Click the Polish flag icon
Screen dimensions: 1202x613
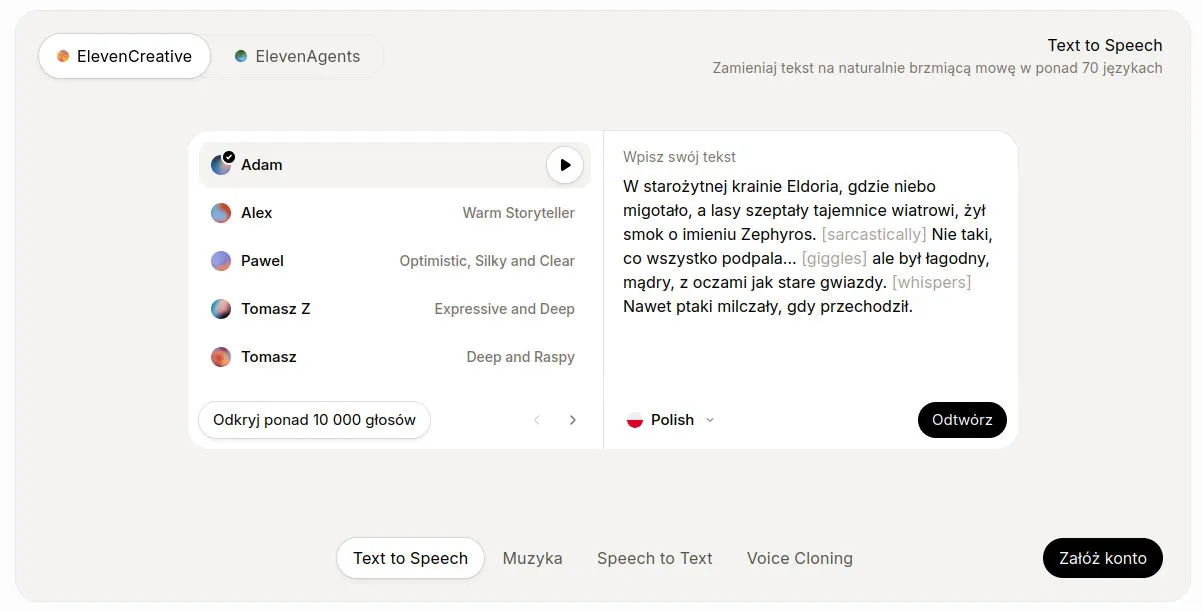point(635,420)
